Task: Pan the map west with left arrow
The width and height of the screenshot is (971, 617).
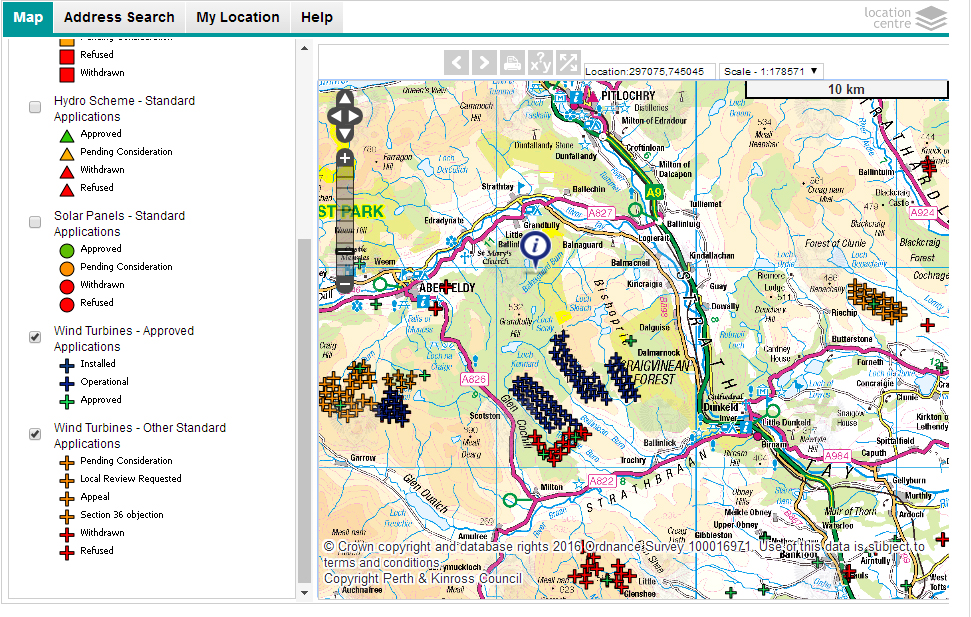Action: (334, 116)
